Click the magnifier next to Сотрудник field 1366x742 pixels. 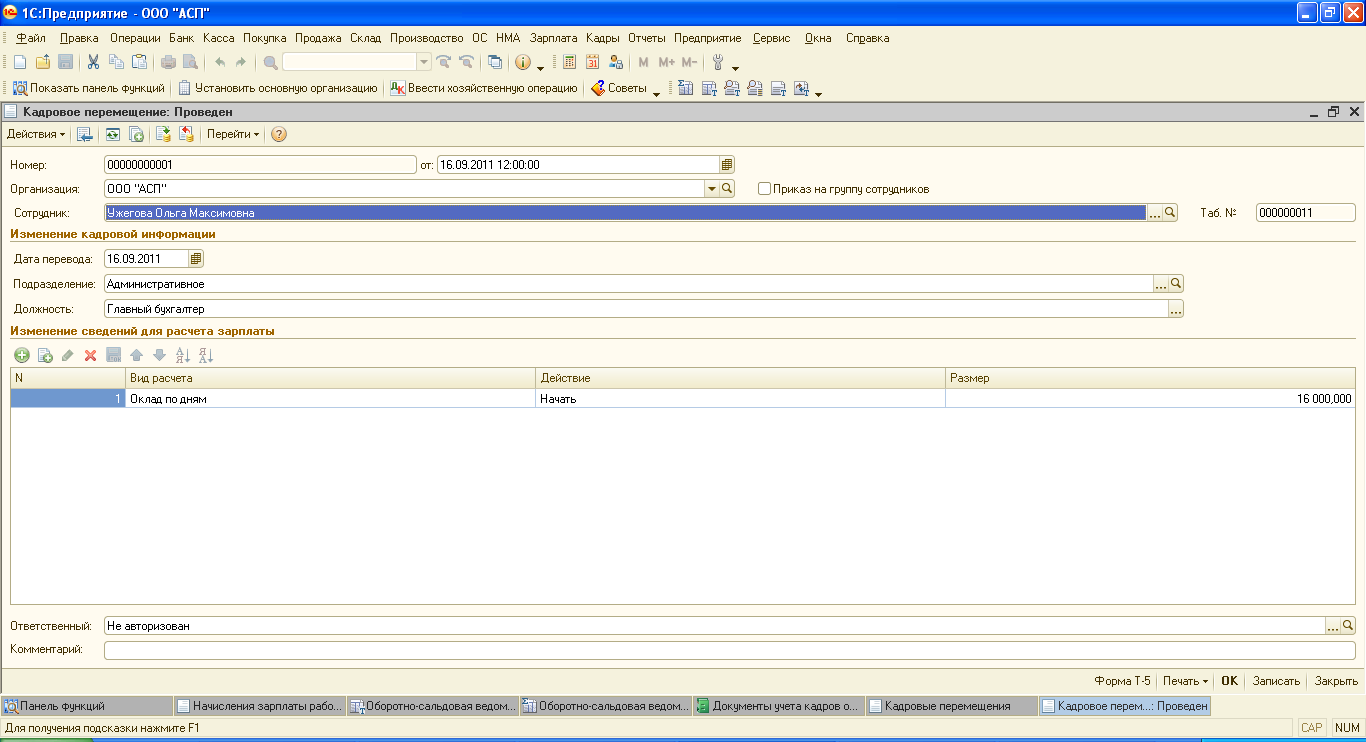coord(1169,213)
